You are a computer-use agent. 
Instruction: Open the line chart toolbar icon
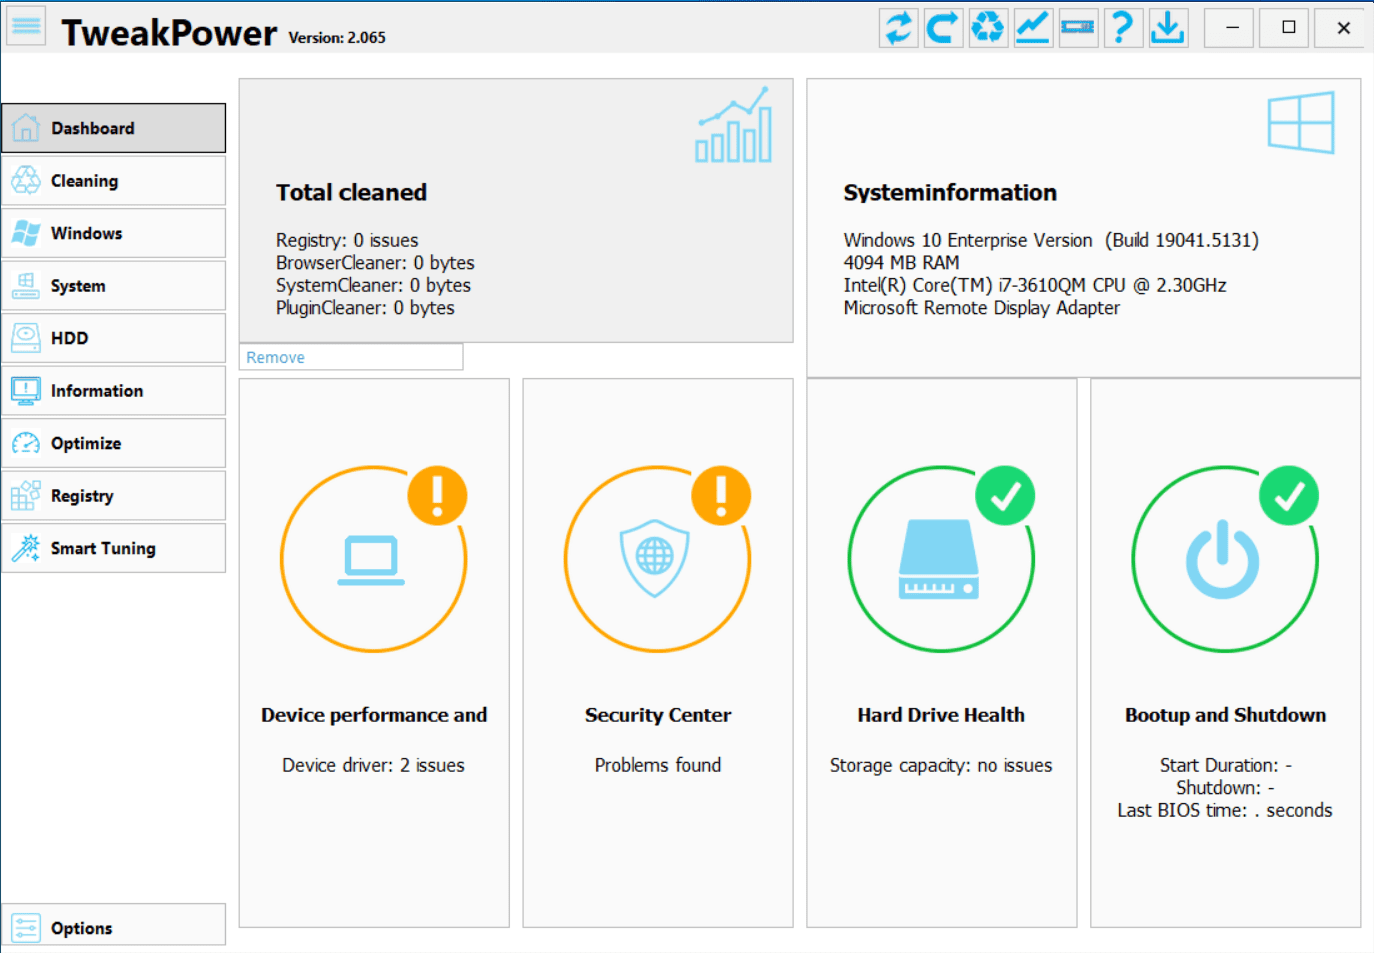(x=1033, y=27)
